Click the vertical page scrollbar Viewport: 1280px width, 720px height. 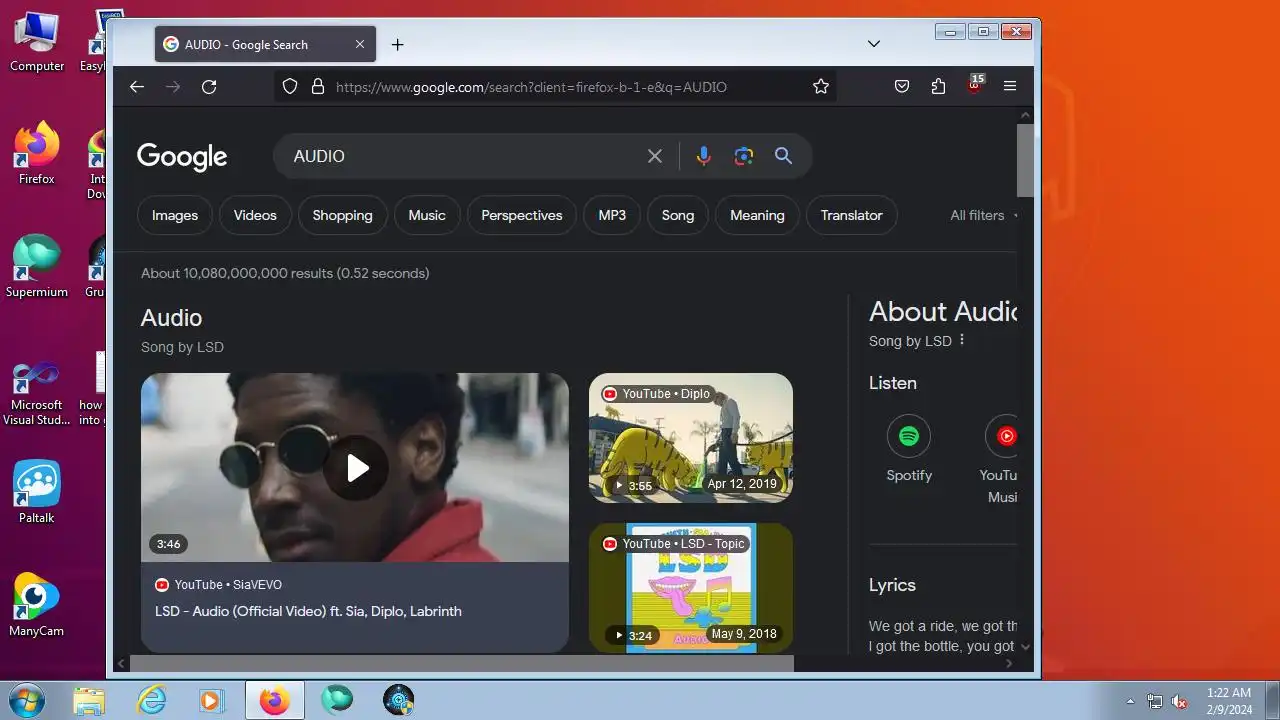pos(1025,160)
